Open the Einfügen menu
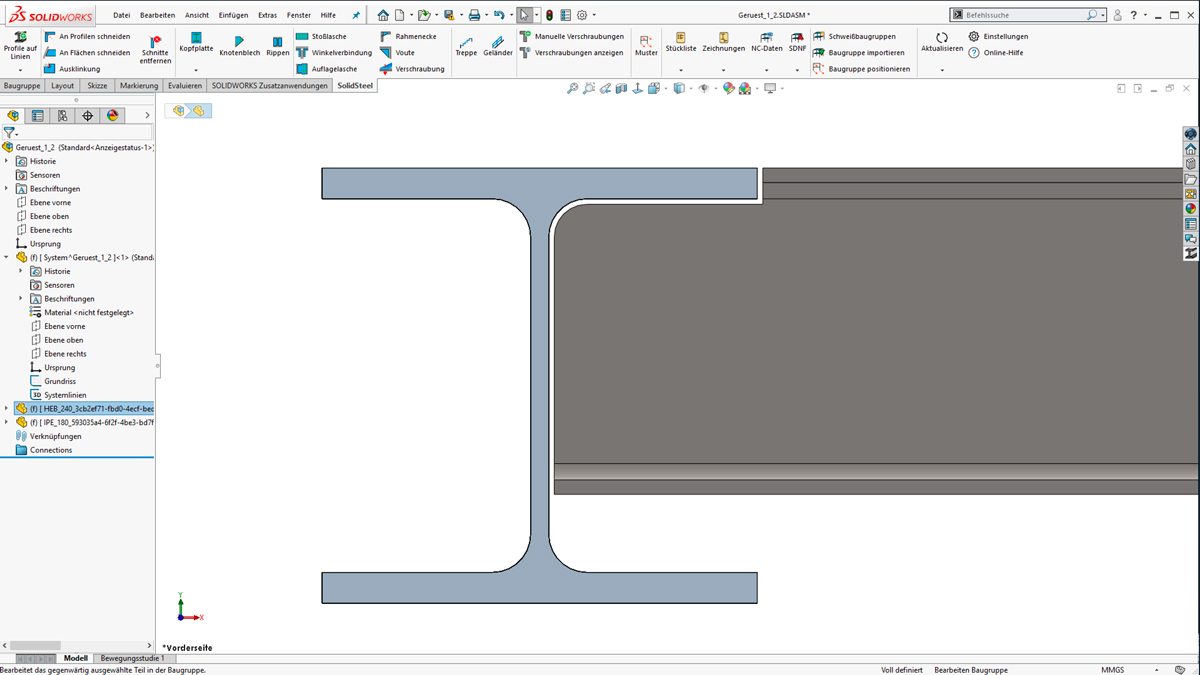This screenshot has height=675, width=1200. click(x=232, y=16)
